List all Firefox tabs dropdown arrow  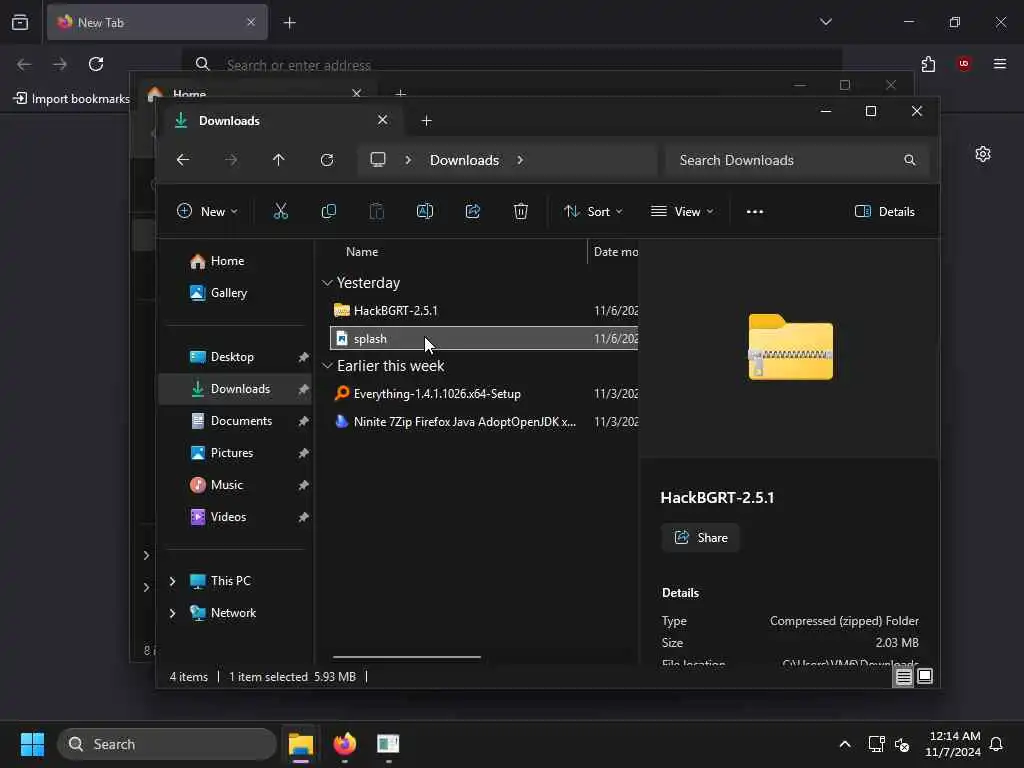pyautogui.click(x=826, y=22)
